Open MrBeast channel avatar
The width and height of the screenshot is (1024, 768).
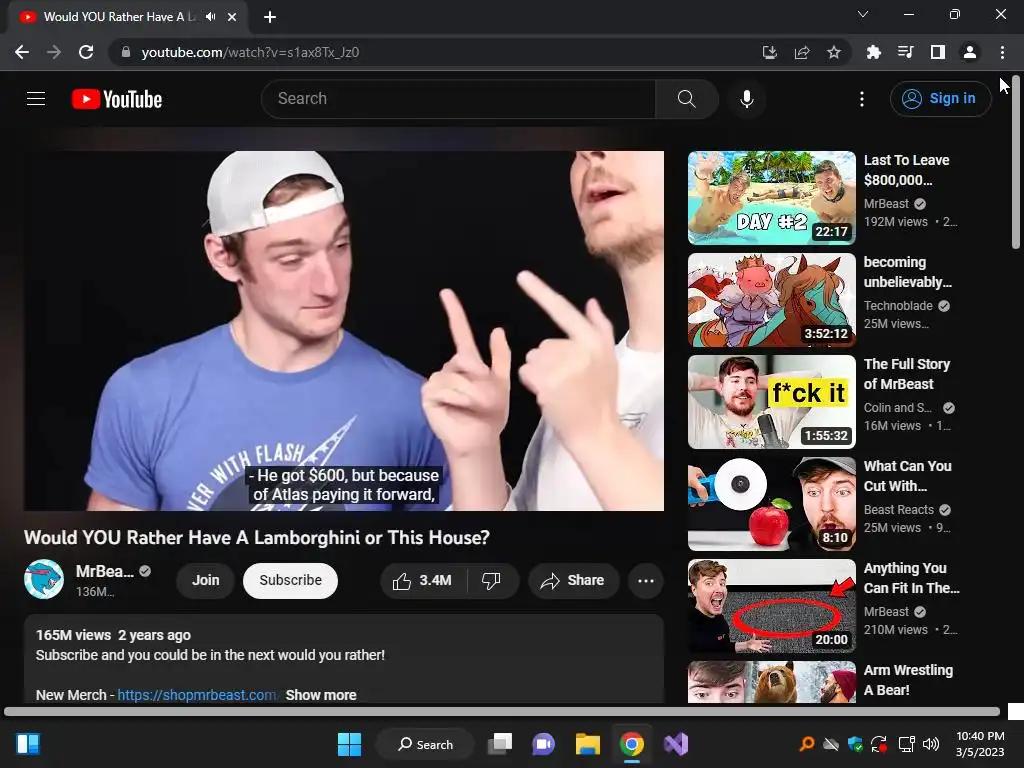[44, 579]
